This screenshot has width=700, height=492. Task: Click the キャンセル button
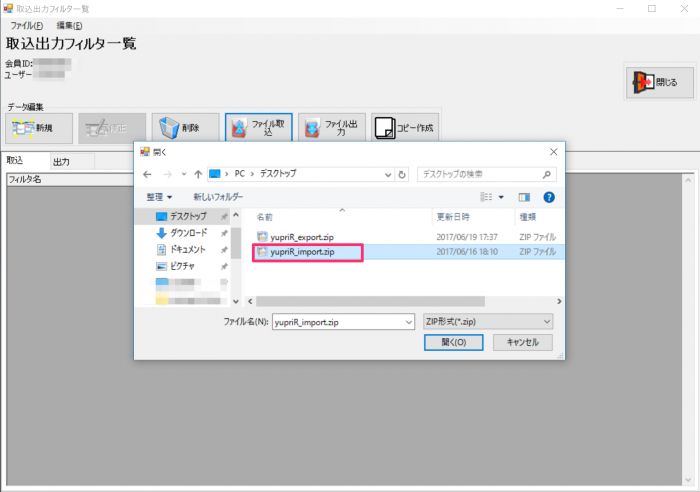click(522, 342)
